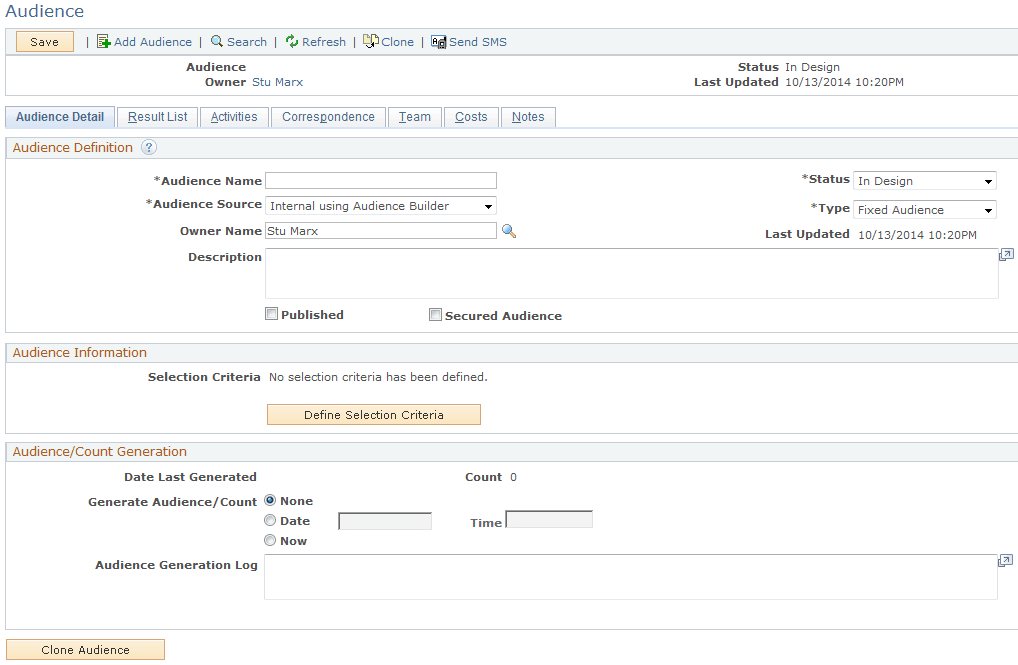This screenshot has height=665, width=1018.
Task: Click the Audience/Count Generation section heading
Action: (100, 451)
